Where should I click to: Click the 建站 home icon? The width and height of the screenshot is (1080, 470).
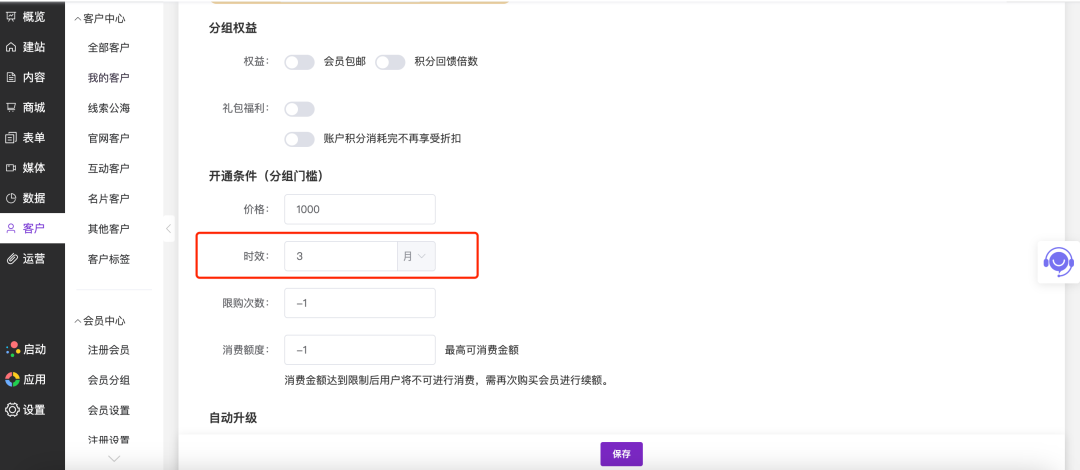pos(11,48)
